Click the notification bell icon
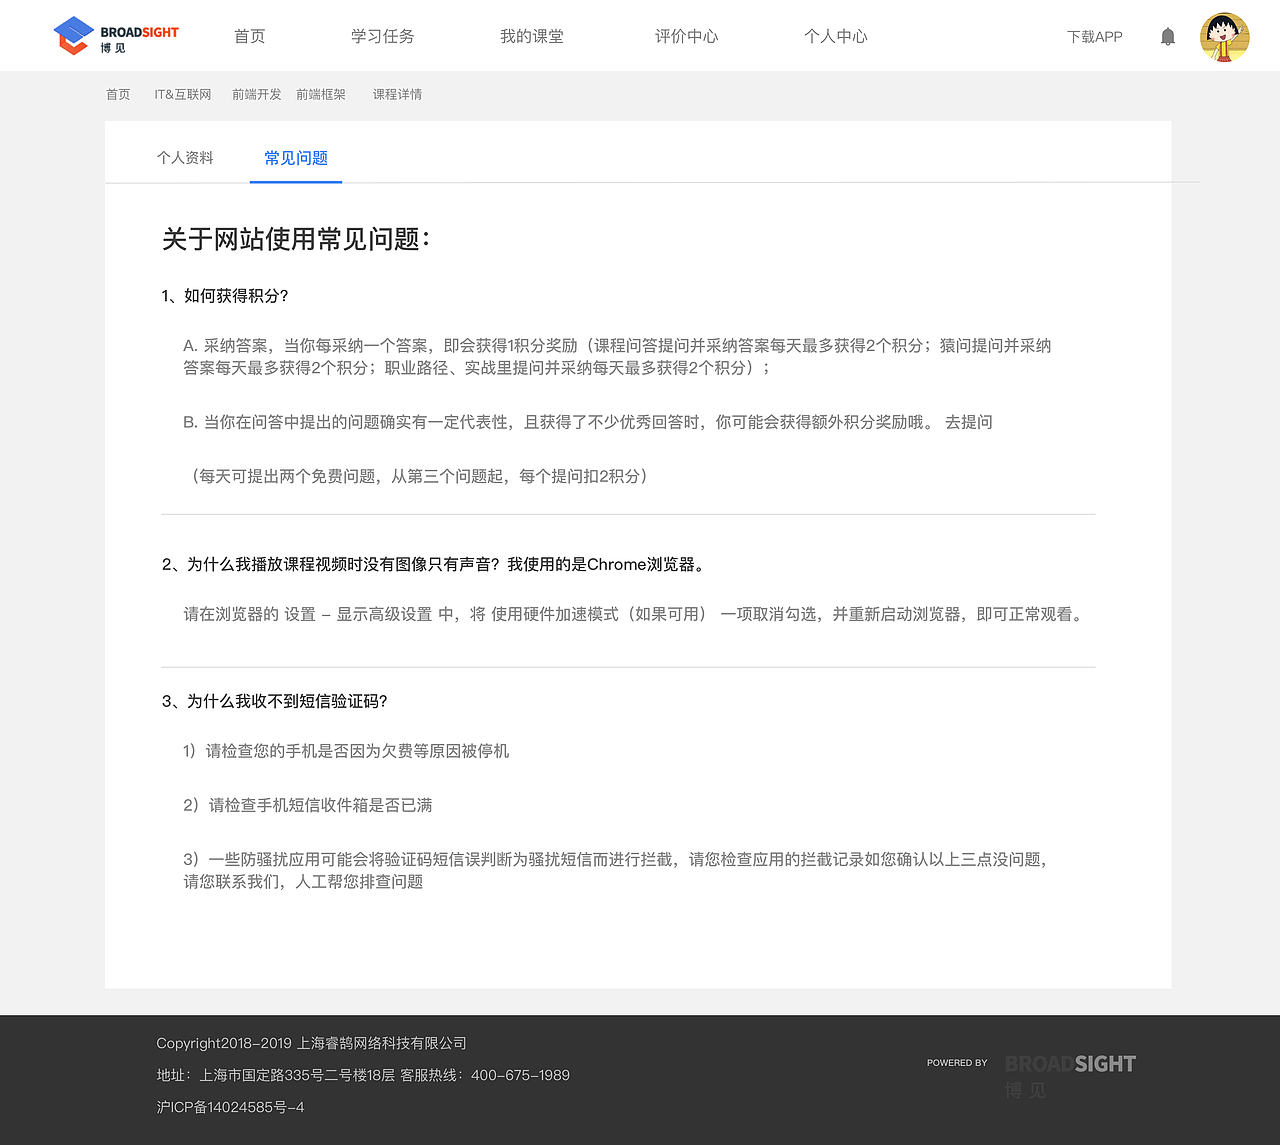This screenshot has height=1145, width=1280. pos(1167,35)
